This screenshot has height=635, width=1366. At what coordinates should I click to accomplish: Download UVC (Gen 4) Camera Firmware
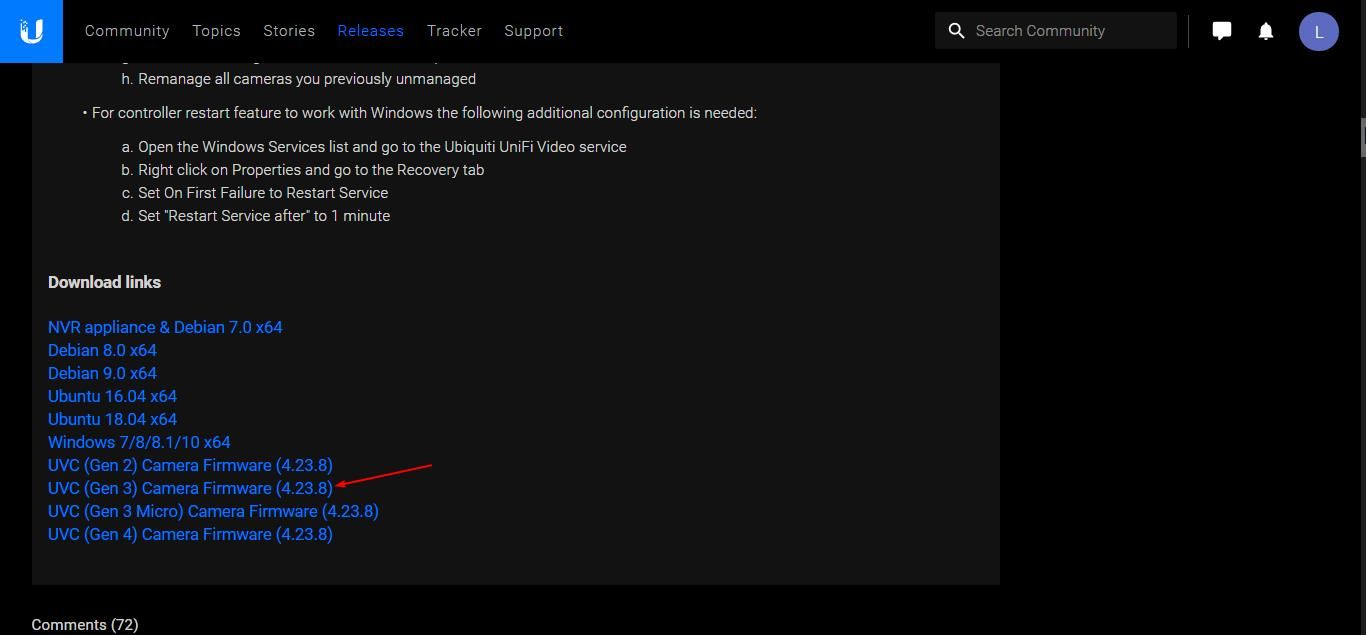pyautogui.click(x=190, y=534)
